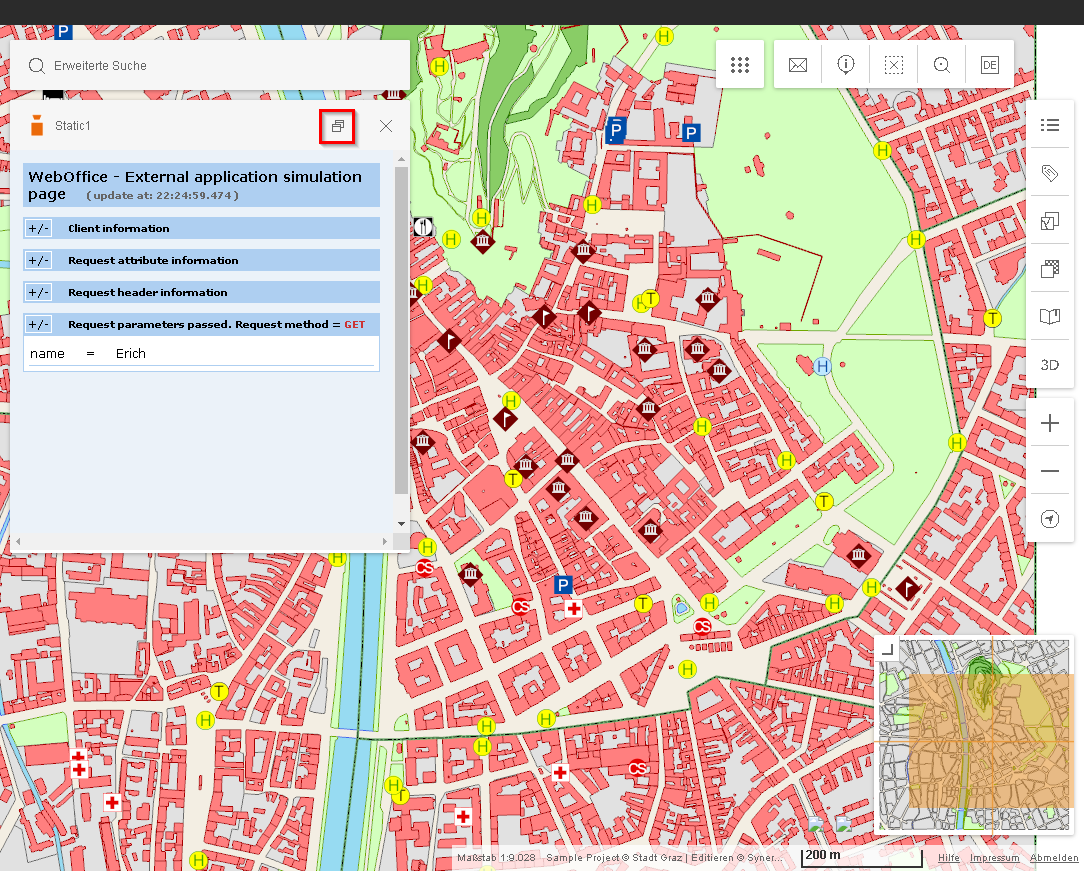Viewport: 1084px width, 871px height.
Task: Activate the magnifier zoom search tool
Action: (x=941, y=64)
